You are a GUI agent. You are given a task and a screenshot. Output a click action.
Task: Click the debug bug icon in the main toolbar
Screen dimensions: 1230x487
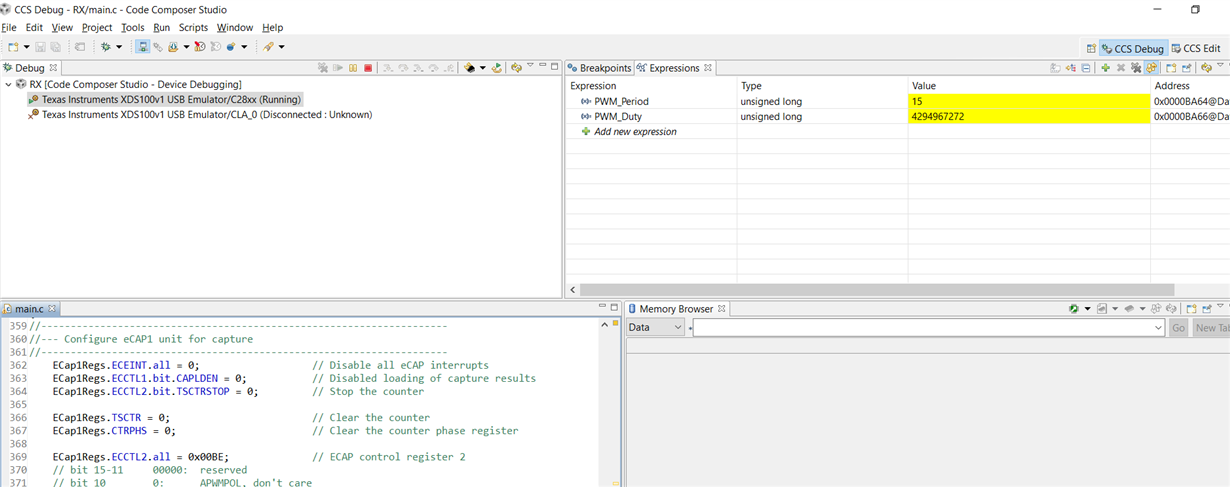coord(106,47)
